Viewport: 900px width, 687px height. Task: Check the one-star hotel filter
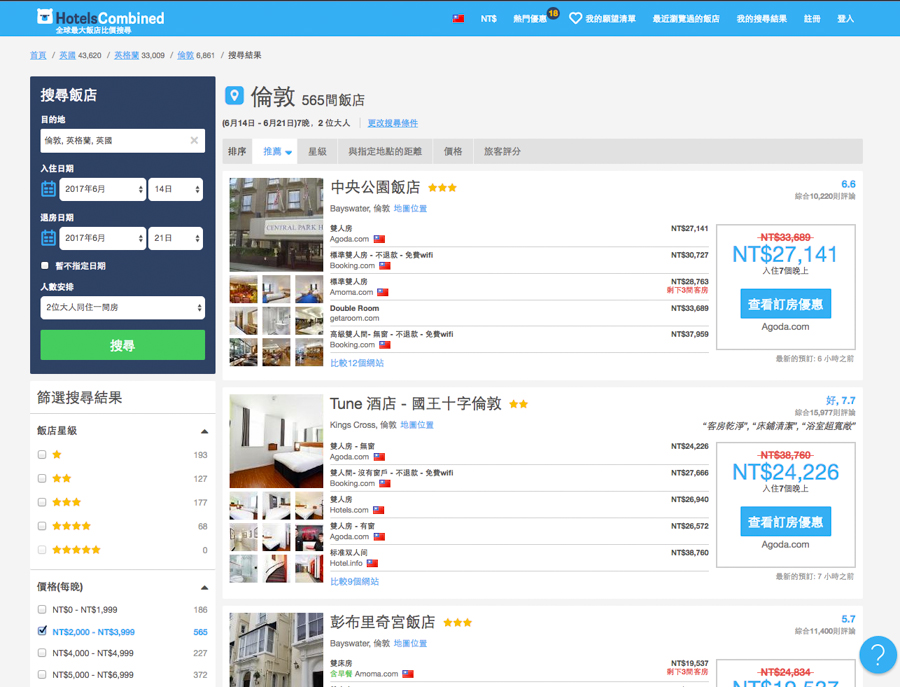click(42, 455)
